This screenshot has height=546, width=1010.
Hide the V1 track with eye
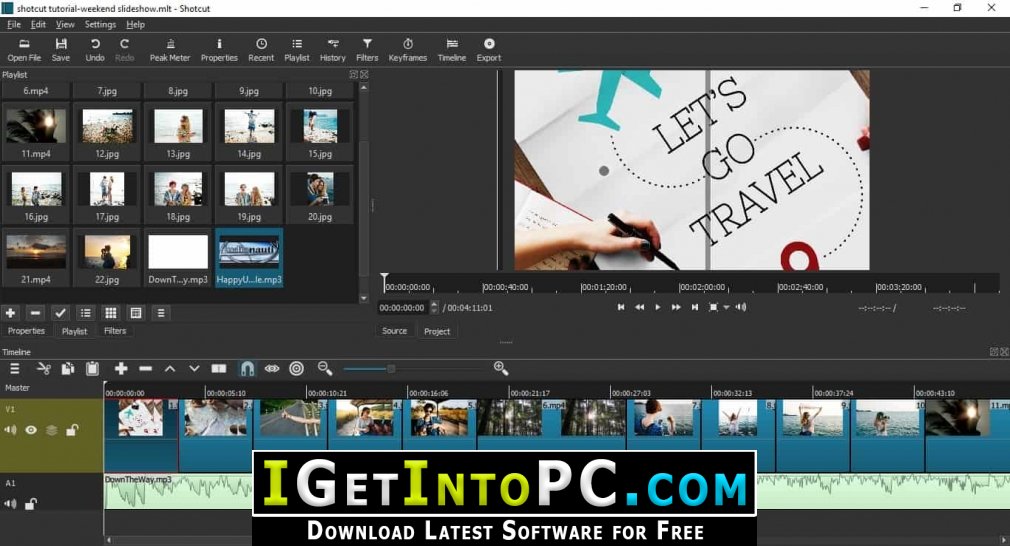[x=31, y=429]
